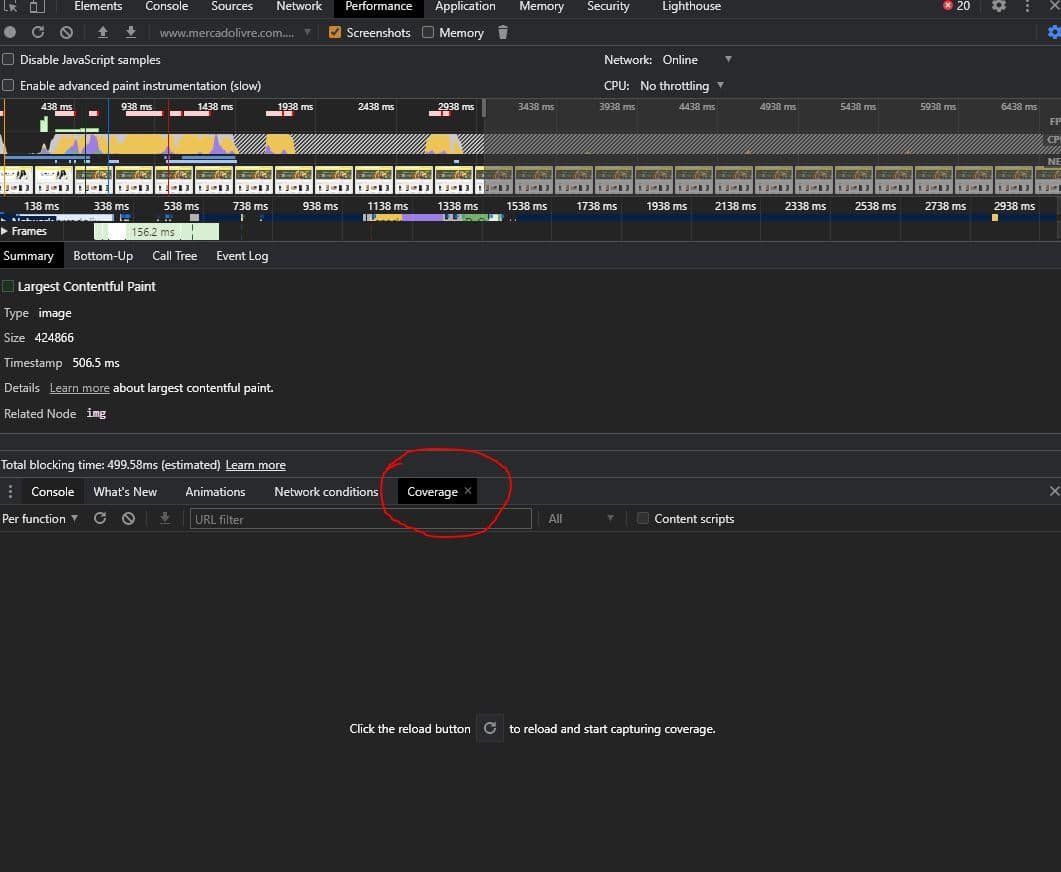Close the Coverage drawer tab

tap(468, 491)
